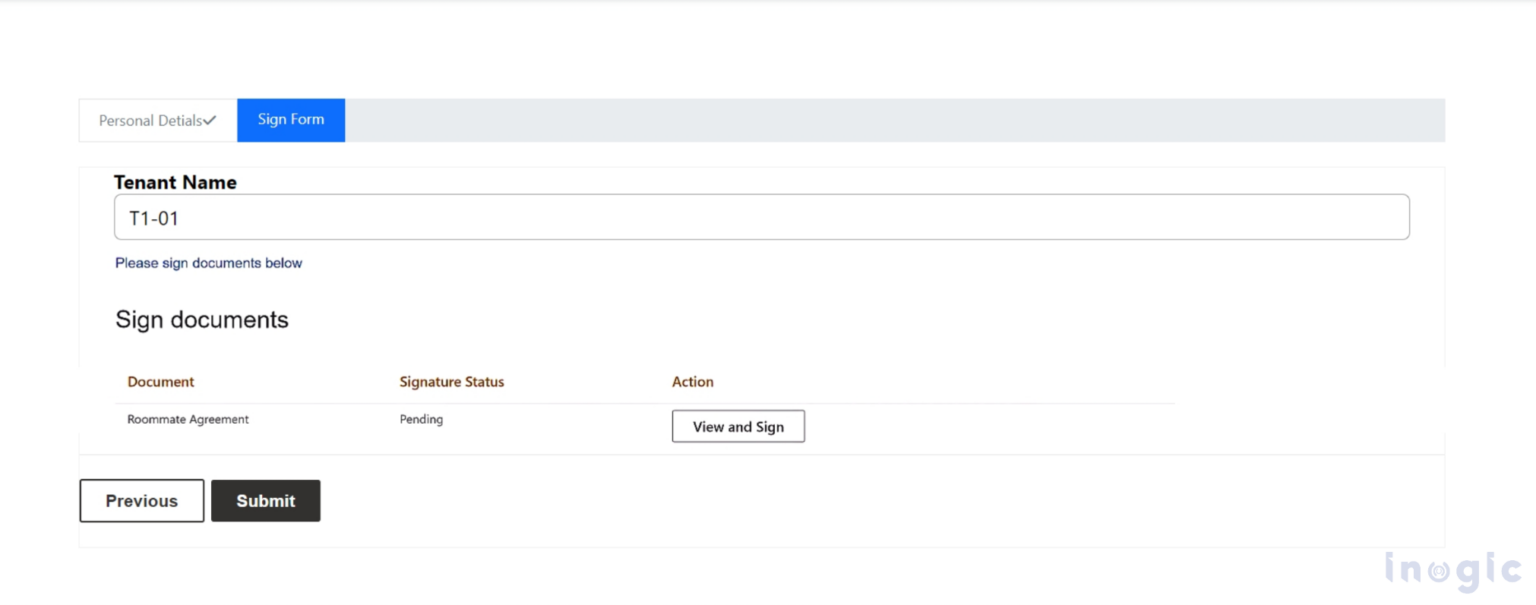Click the Document column header

[x=160, y=381]
